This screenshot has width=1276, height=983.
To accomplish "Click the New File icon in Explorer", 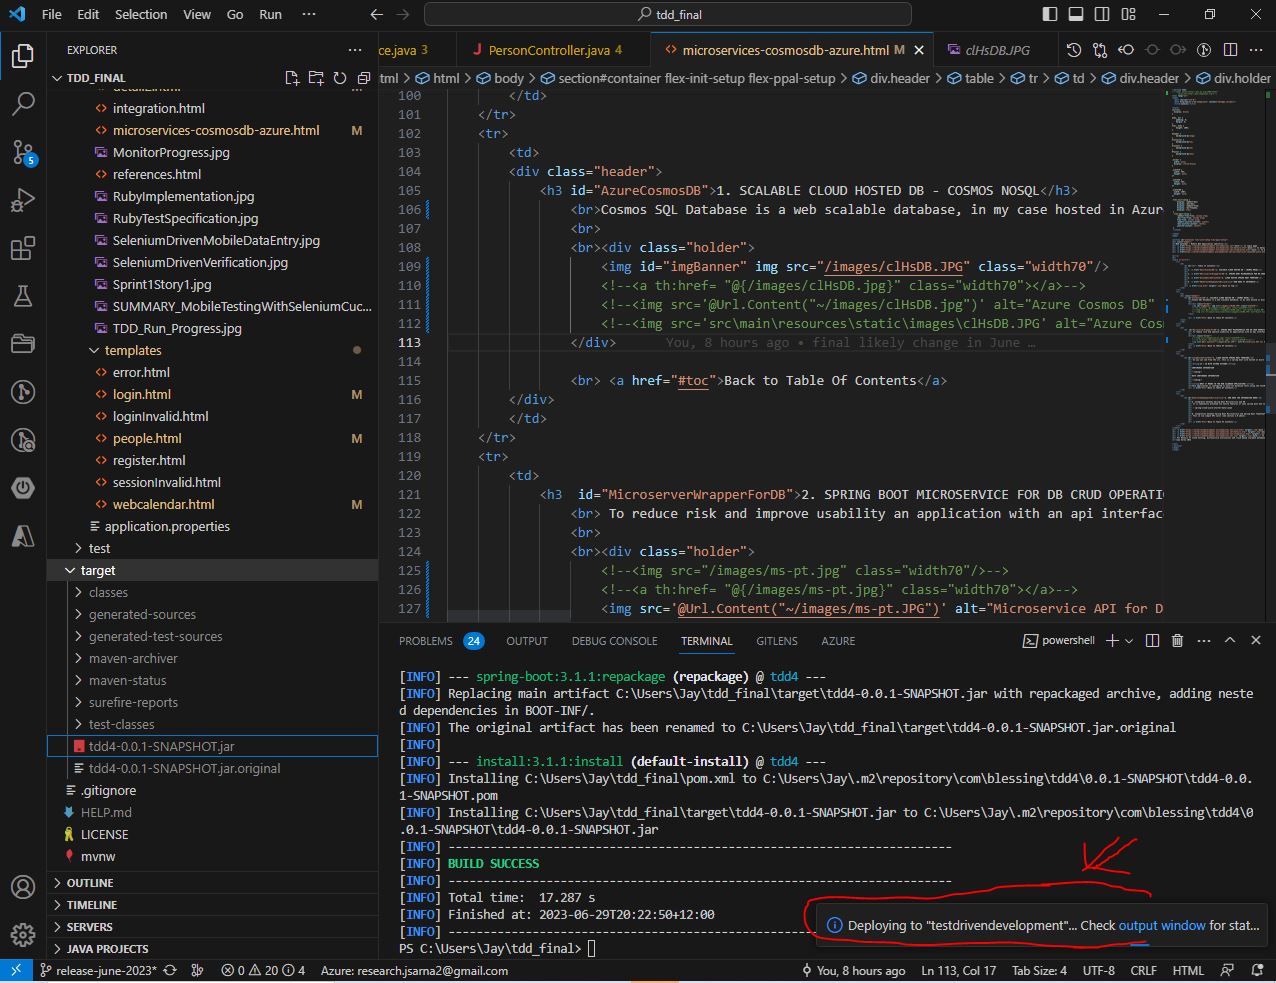I will tap(293, 77).
